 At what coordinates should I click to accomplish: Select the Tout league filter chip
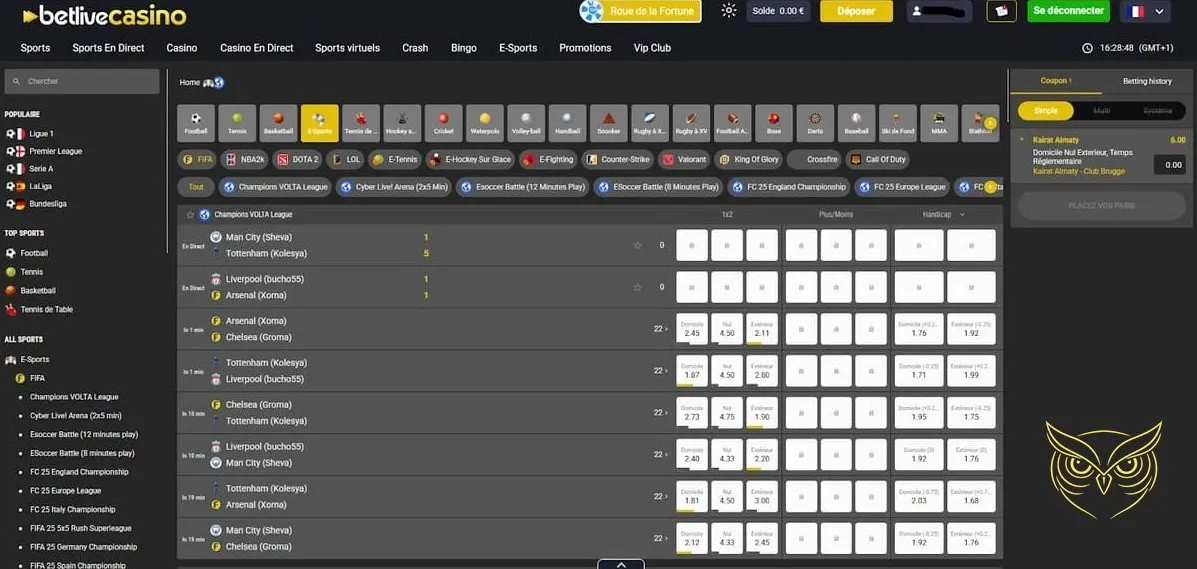(196, 187)
